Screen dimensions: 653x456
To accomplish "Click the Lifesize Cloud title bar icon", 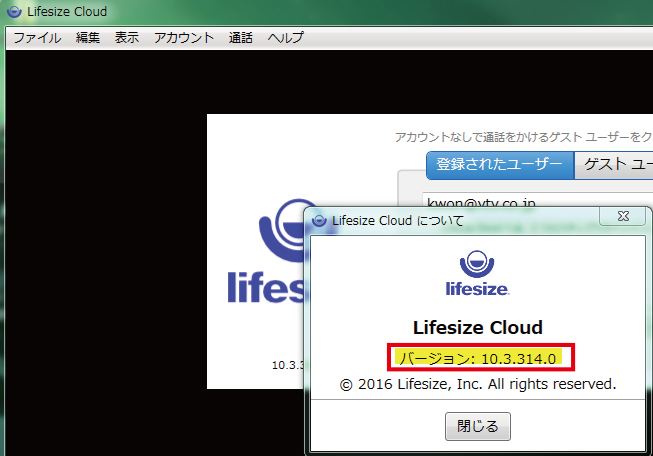I will click(15, 12).
